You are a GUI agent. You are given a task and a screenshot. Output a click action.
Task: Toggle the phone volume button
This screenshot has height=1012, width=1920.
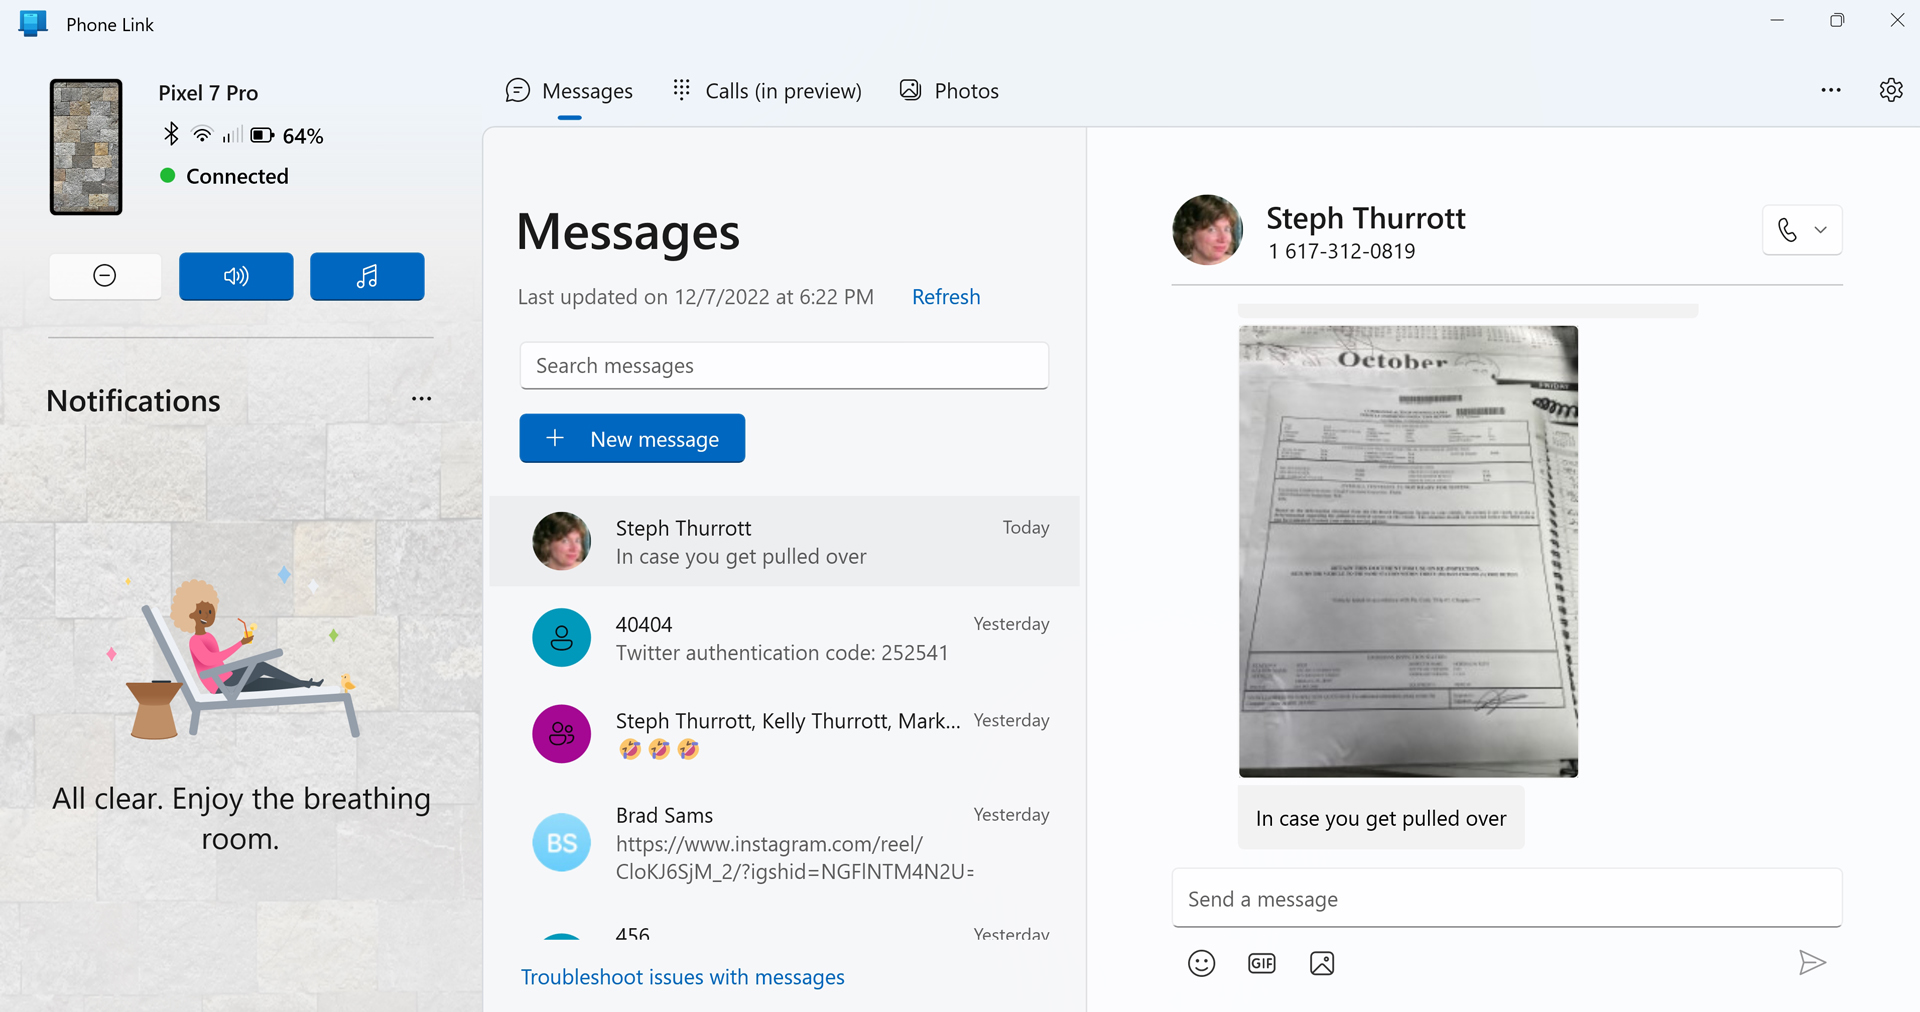[236, 276]
